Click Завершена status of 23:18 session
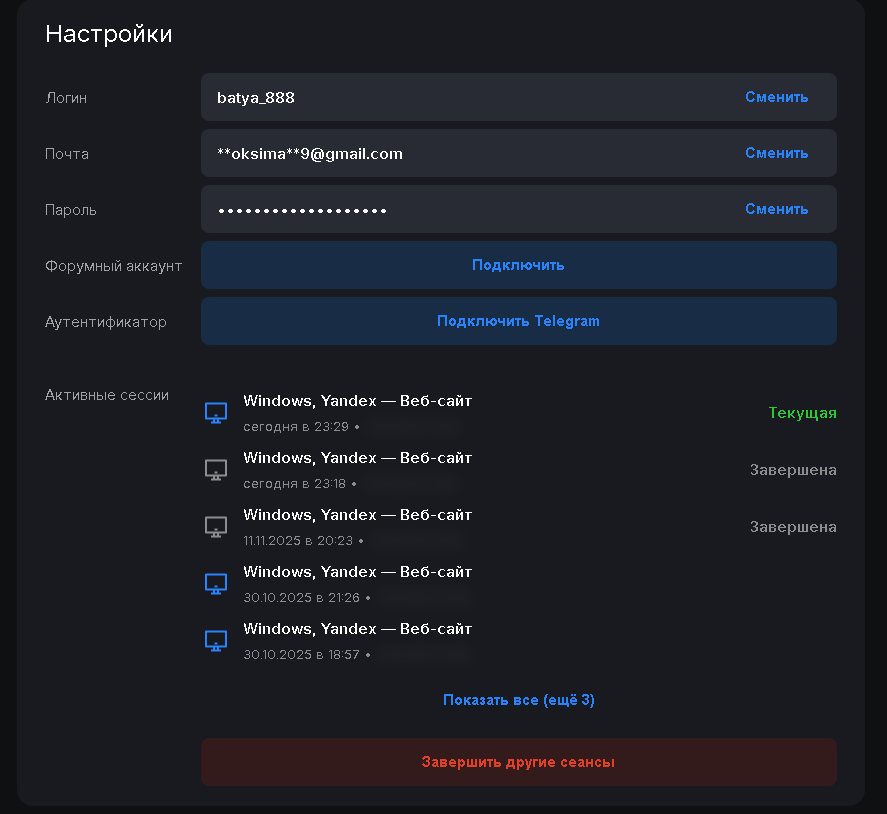The image size is (887, 814). 793,469
